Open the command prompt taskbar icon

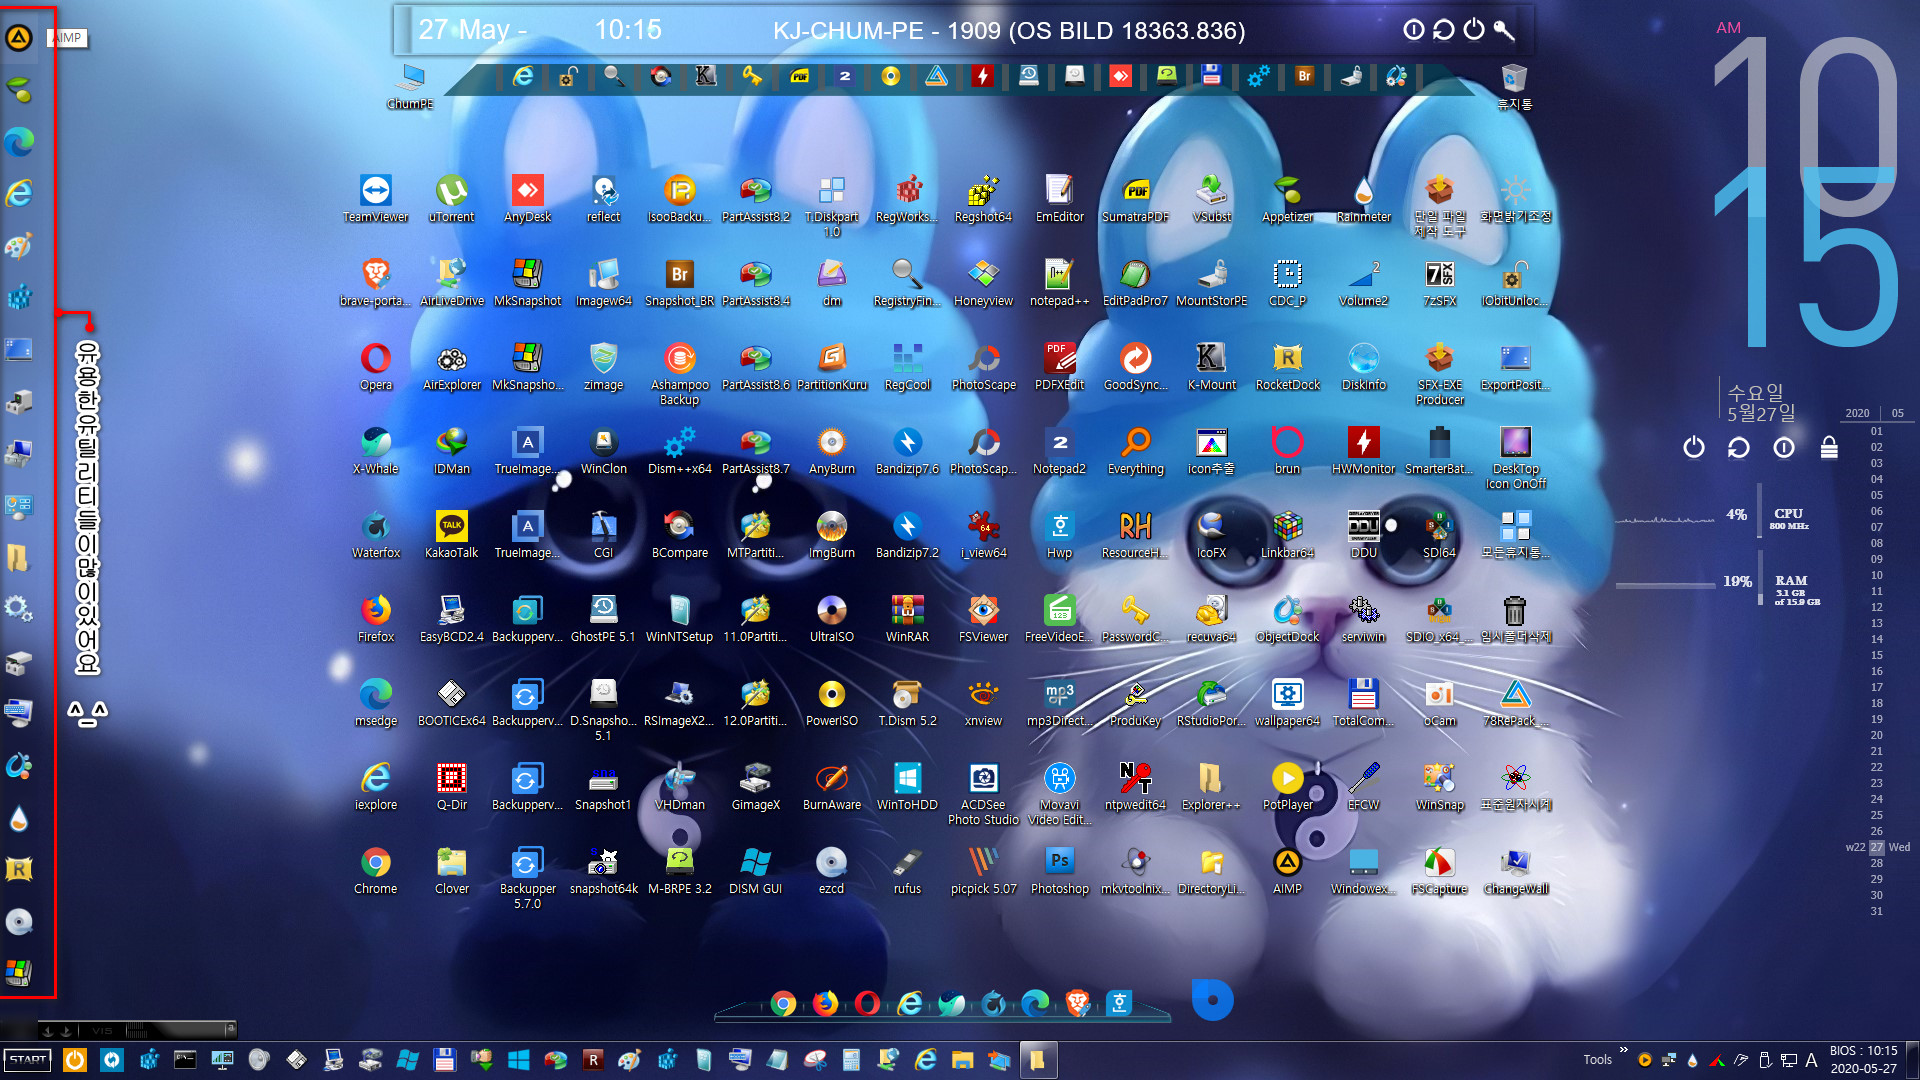pos(185,1060)
